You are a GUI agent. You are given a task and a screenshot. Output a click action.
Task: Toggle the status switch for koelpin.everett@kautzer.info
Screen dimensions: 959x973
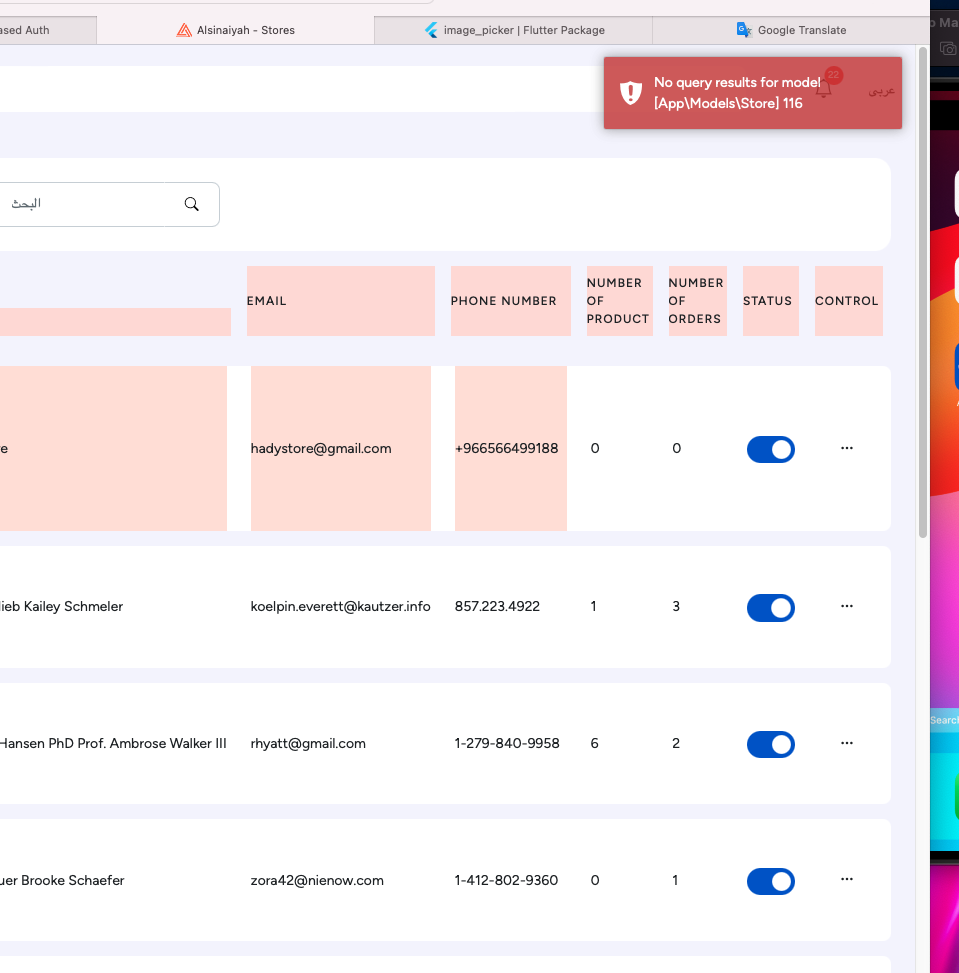pyautogui.click(x=770, y=607)
